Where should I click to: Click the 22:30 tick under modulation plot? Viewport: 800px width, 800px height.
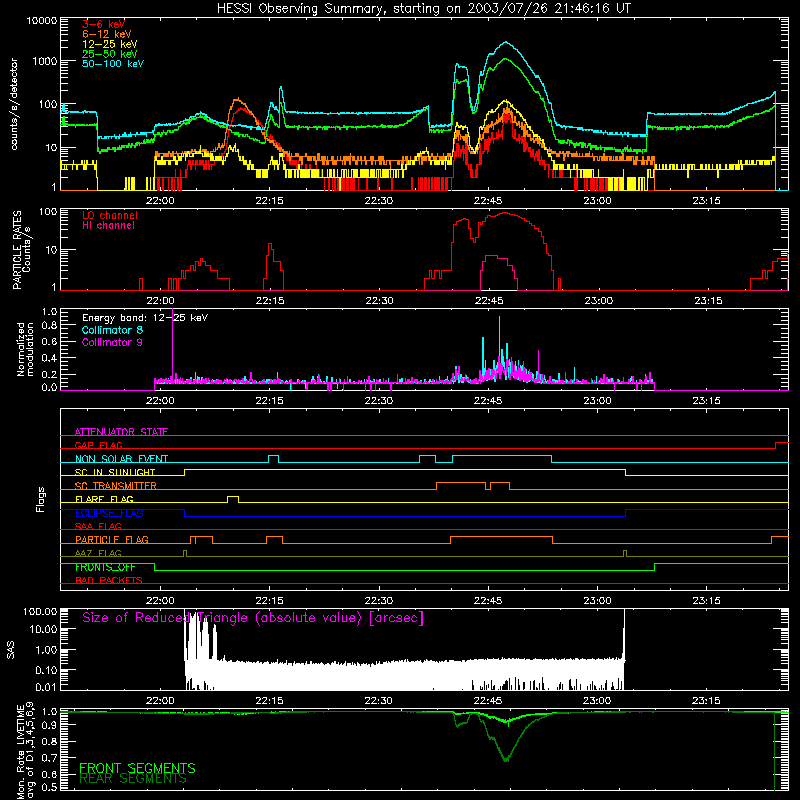click(x=379, y=401)
